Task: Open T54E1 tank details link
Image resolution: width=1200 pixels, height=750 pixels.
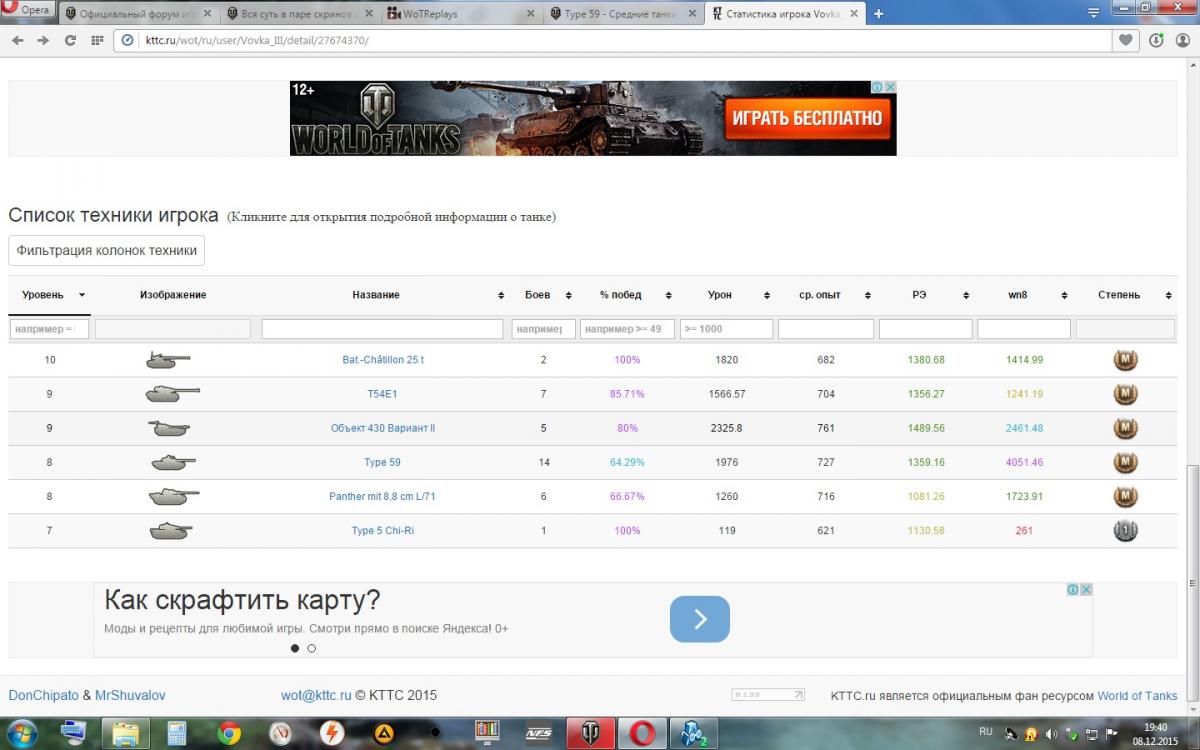Action: [383, 394]
